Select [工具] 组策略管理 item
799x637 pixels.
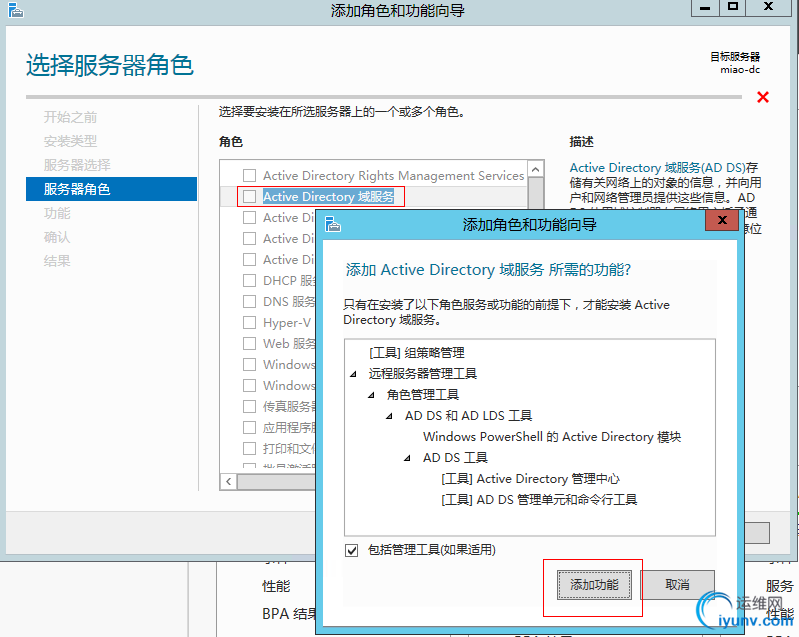coord(416,353)
